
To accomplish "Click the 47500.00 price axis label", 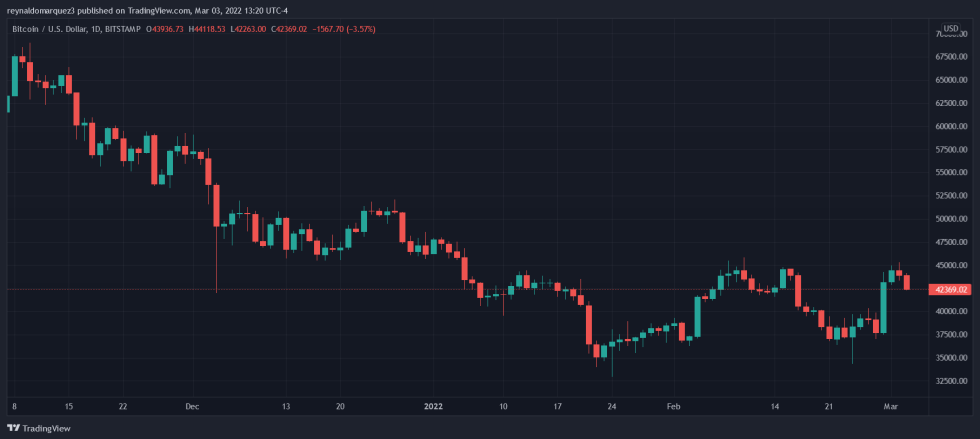I will [x=951, y=242].
